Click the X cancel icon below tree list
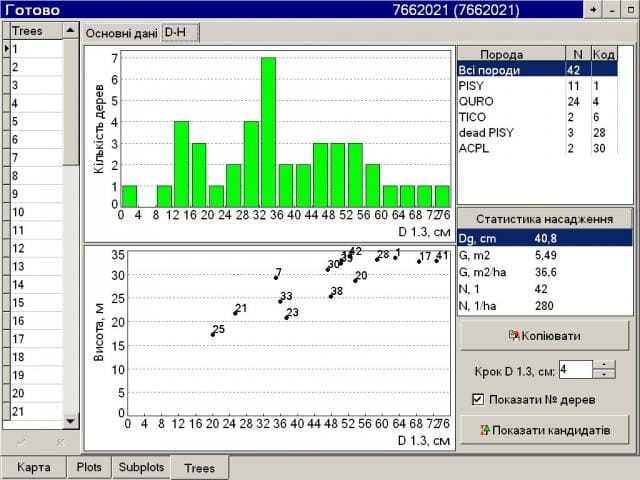640x480 pixels. [59, 442]
